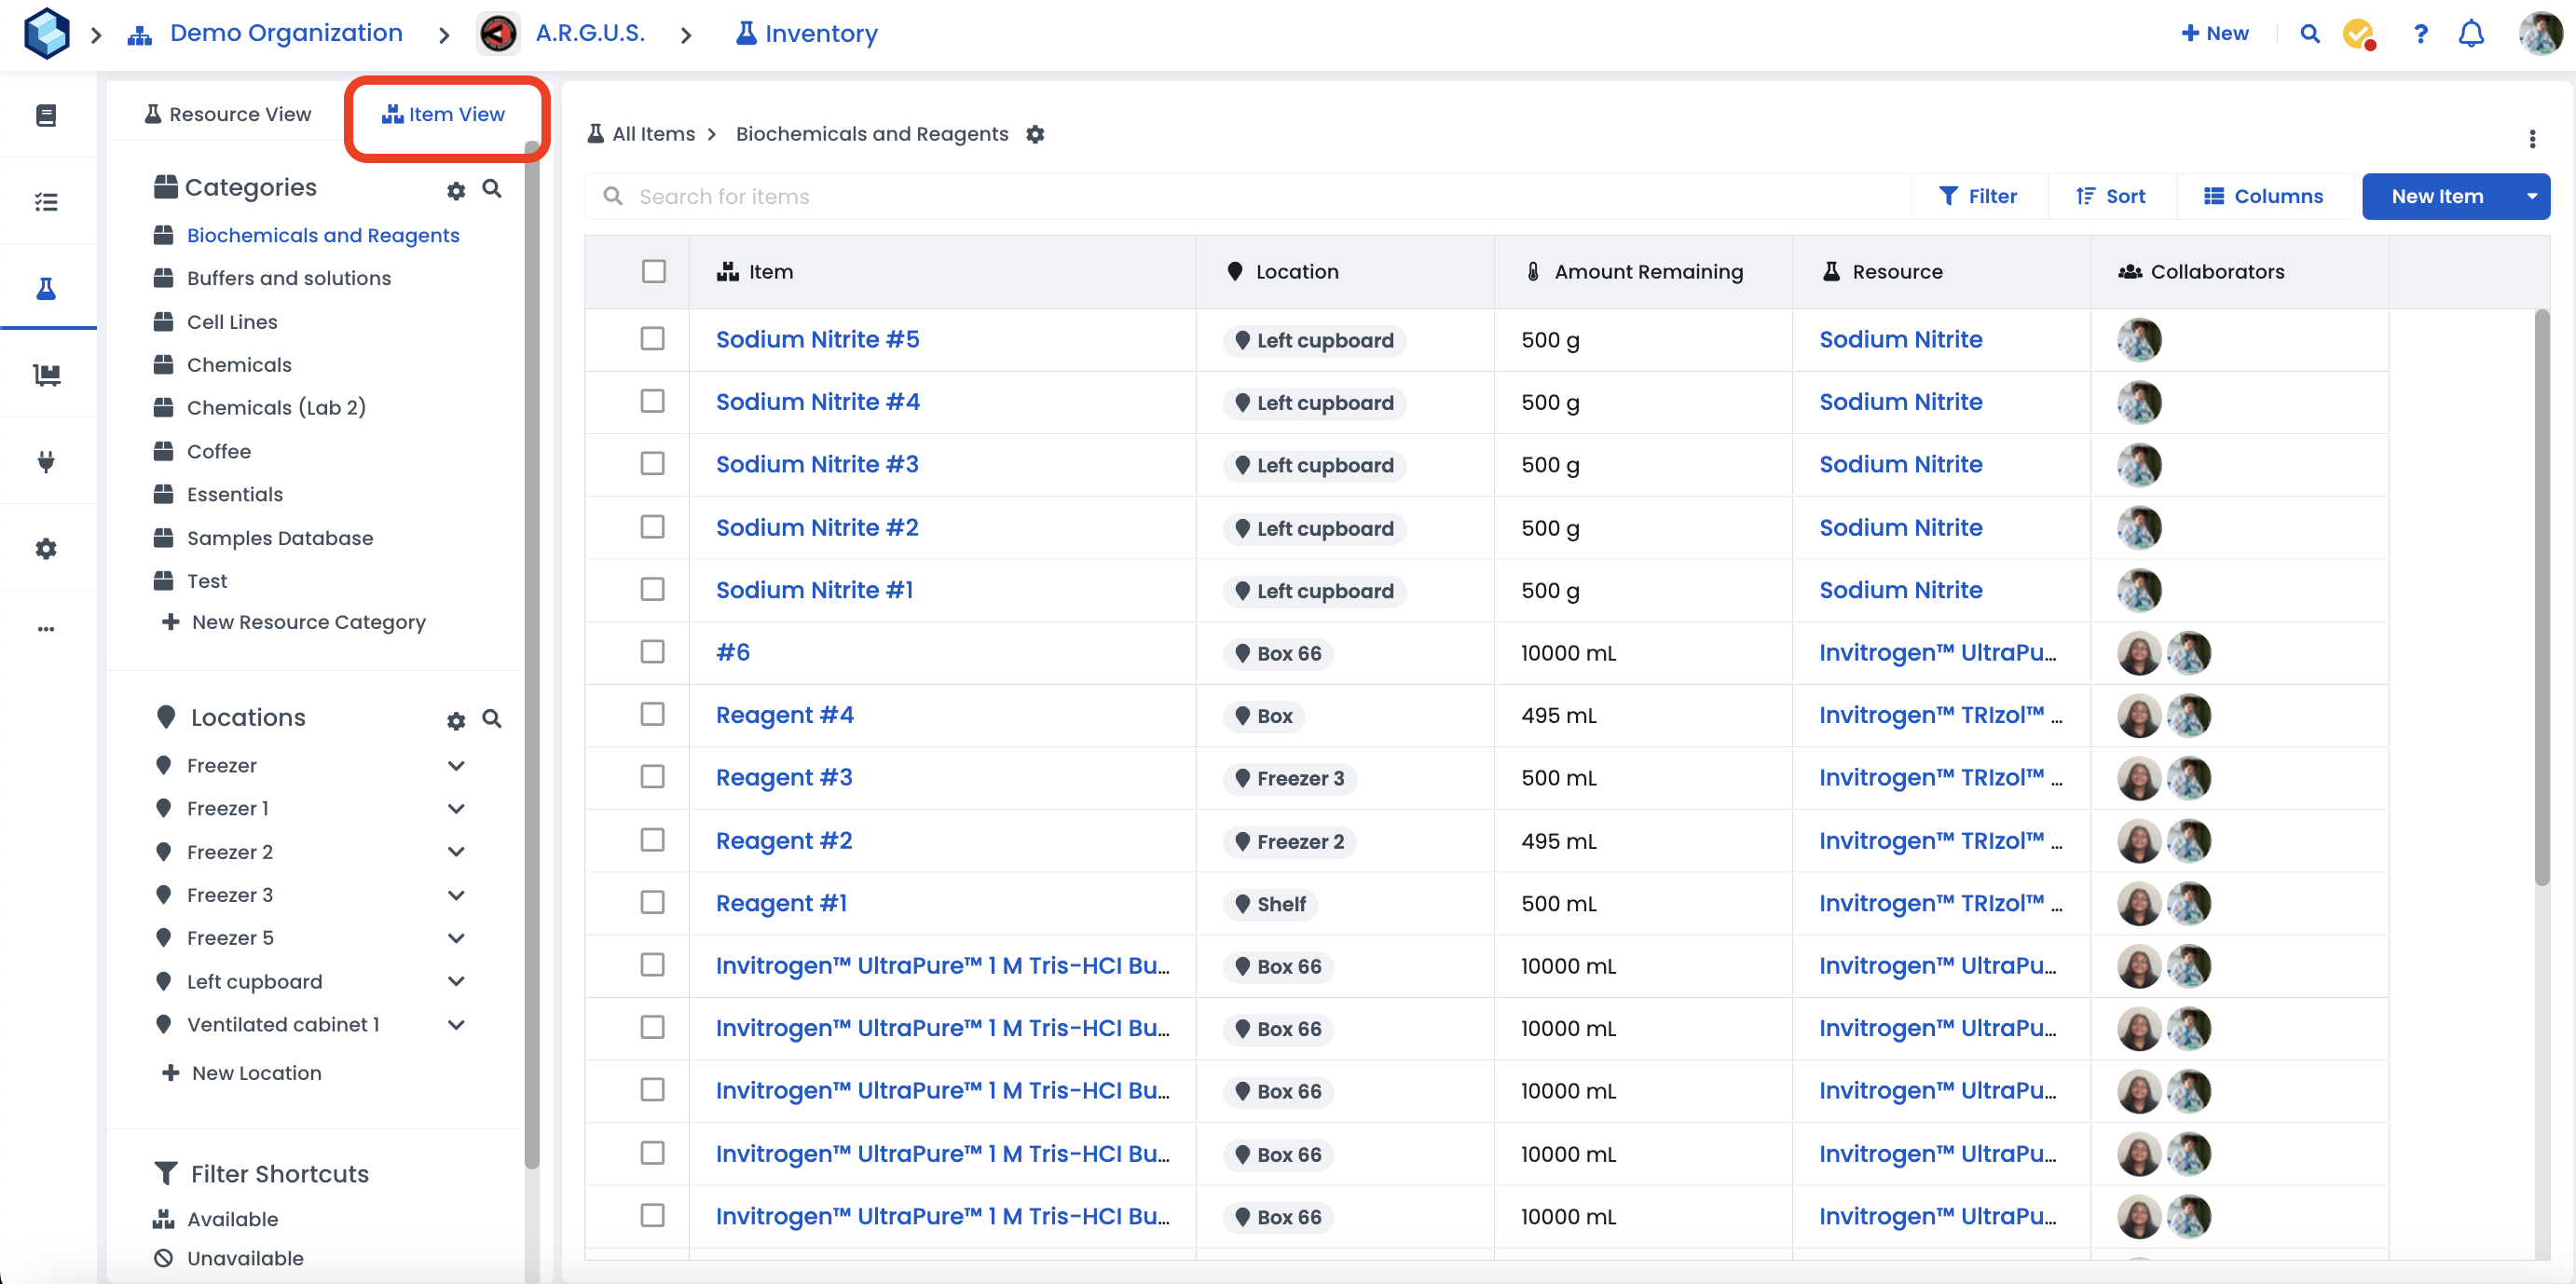The image size is (2576, 1284).
Task: Open the Sodium Nitrite #3 item link
Action: point(816,465)
